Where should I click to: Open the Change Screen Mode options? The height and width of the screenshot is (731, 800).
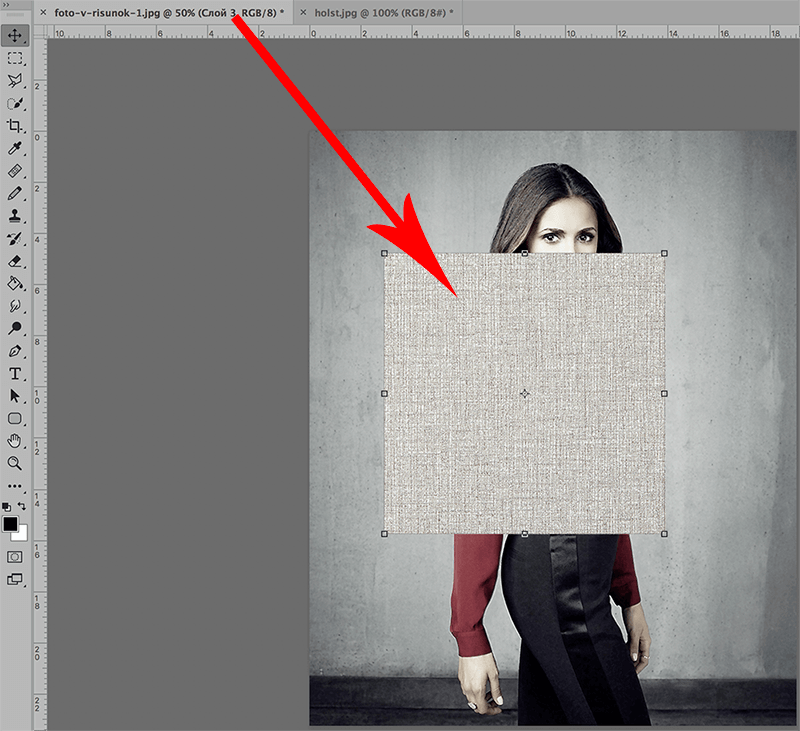click(15, 579)
